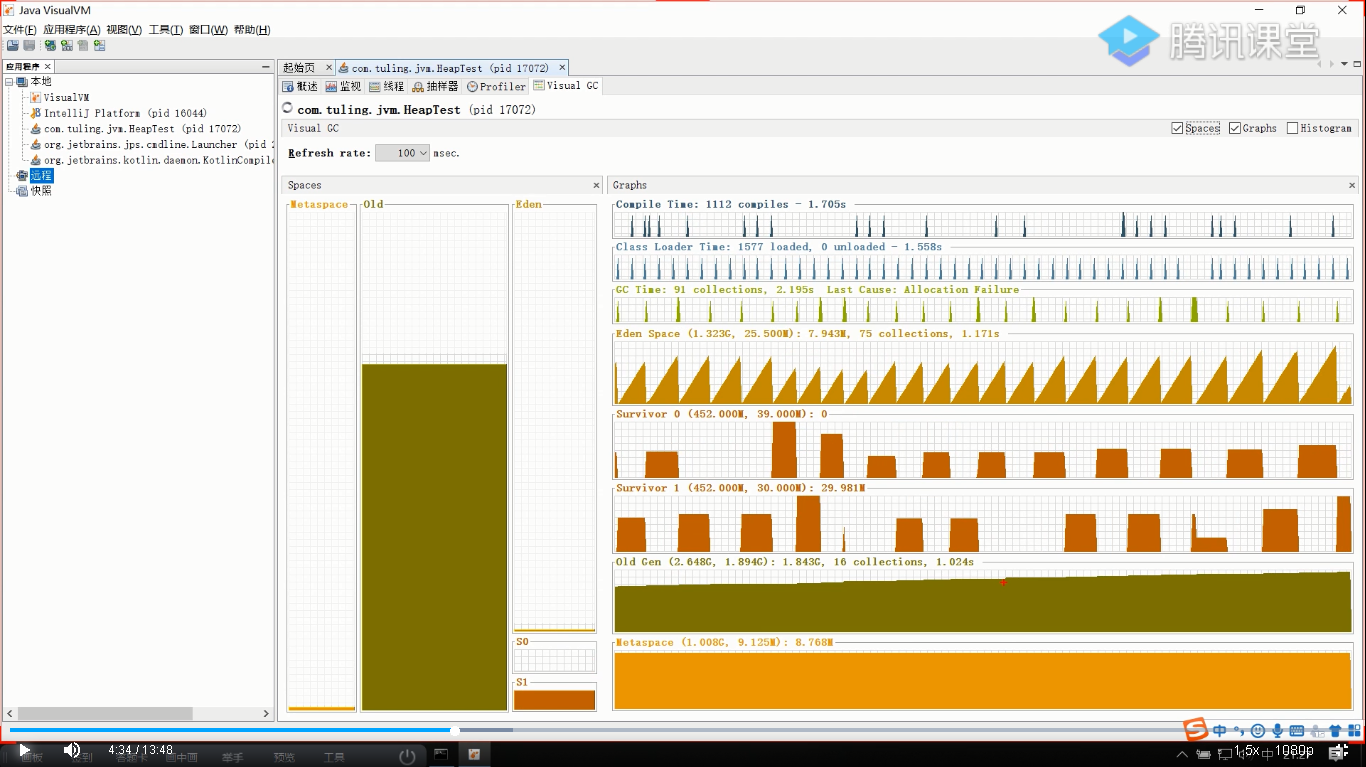Image resolution: width=1366 pixels, height=767 pixels.
Task: Mute the video volume speaker icon
Action: (72, 750)
